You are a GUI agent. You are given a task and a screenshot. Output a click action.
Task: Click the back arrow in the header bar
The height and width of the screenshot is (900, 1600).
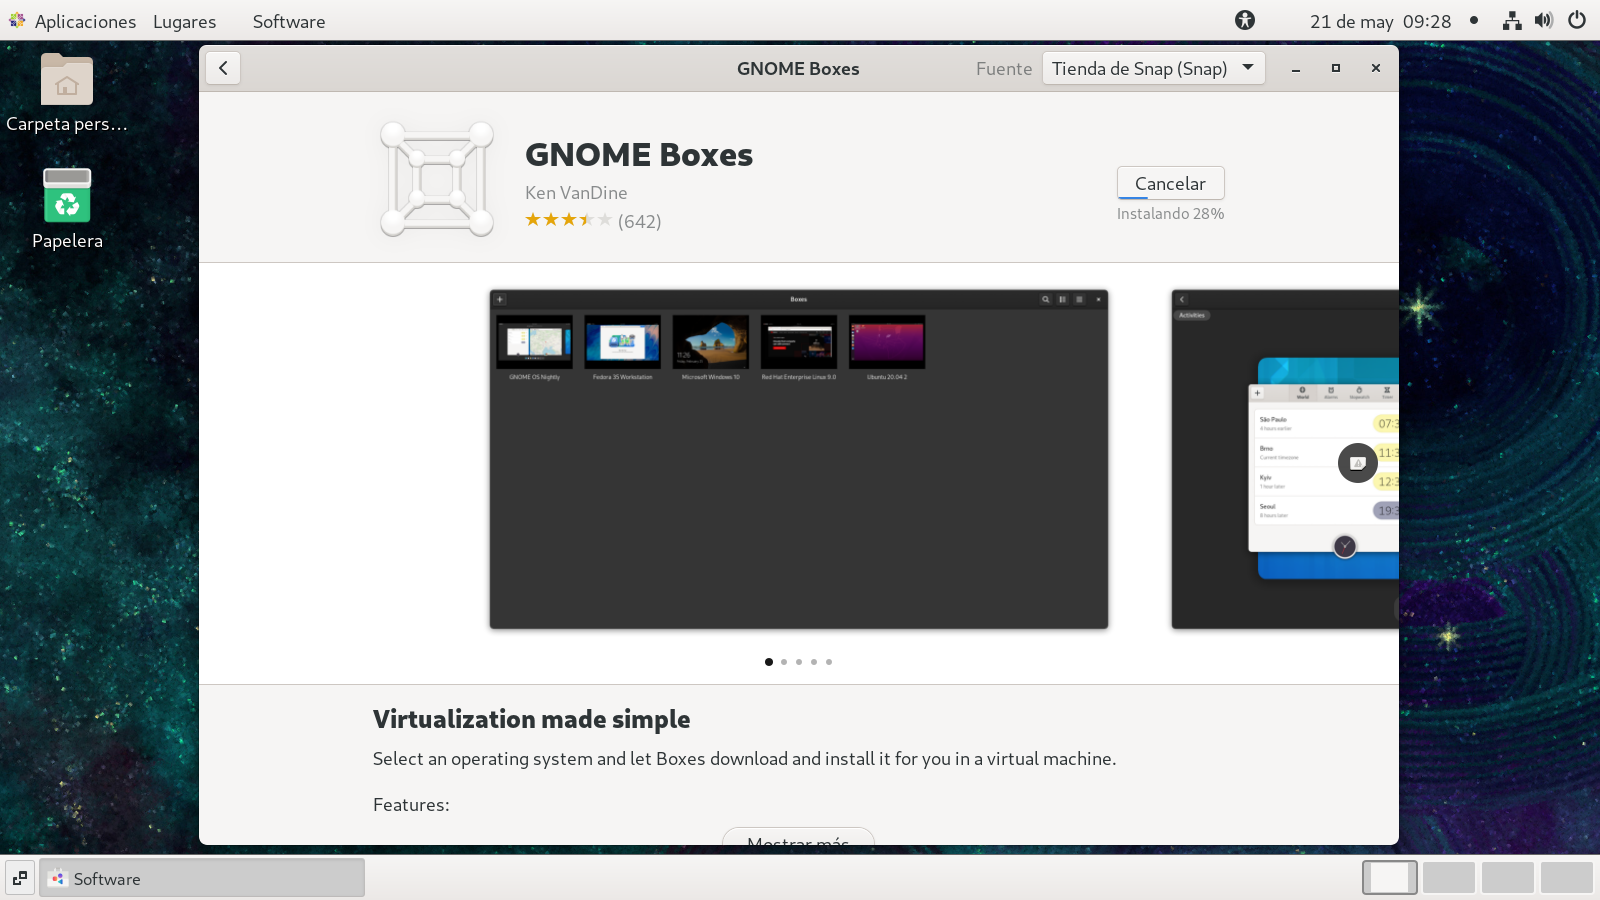click(x=223, y=68)
